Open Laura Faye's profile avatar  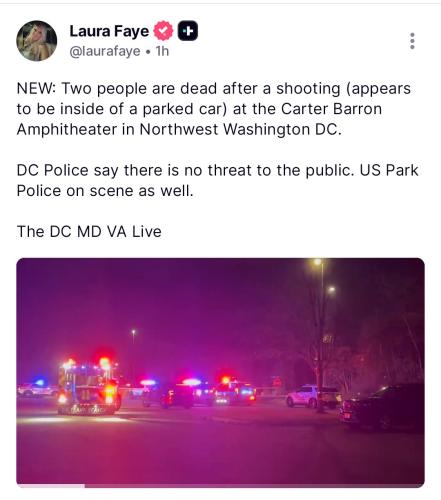point(37,41)
